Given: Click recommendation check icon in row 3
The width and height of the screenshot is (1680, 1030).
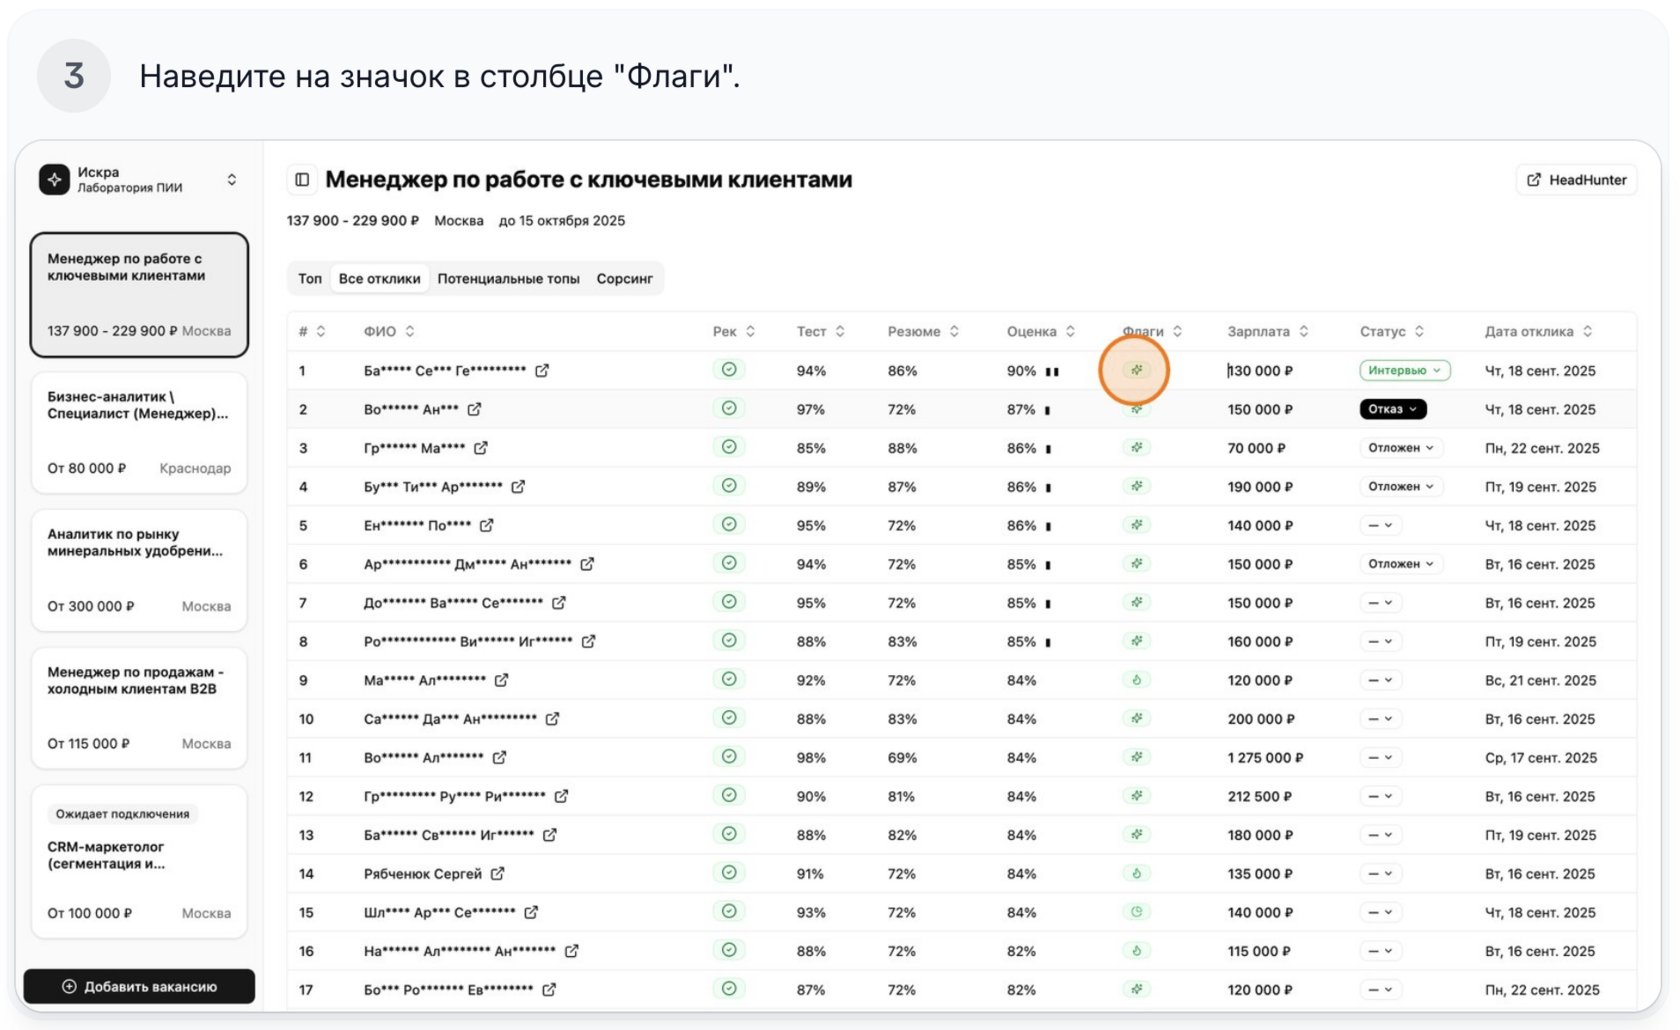Looking at the screenshot, I should 729,447.
